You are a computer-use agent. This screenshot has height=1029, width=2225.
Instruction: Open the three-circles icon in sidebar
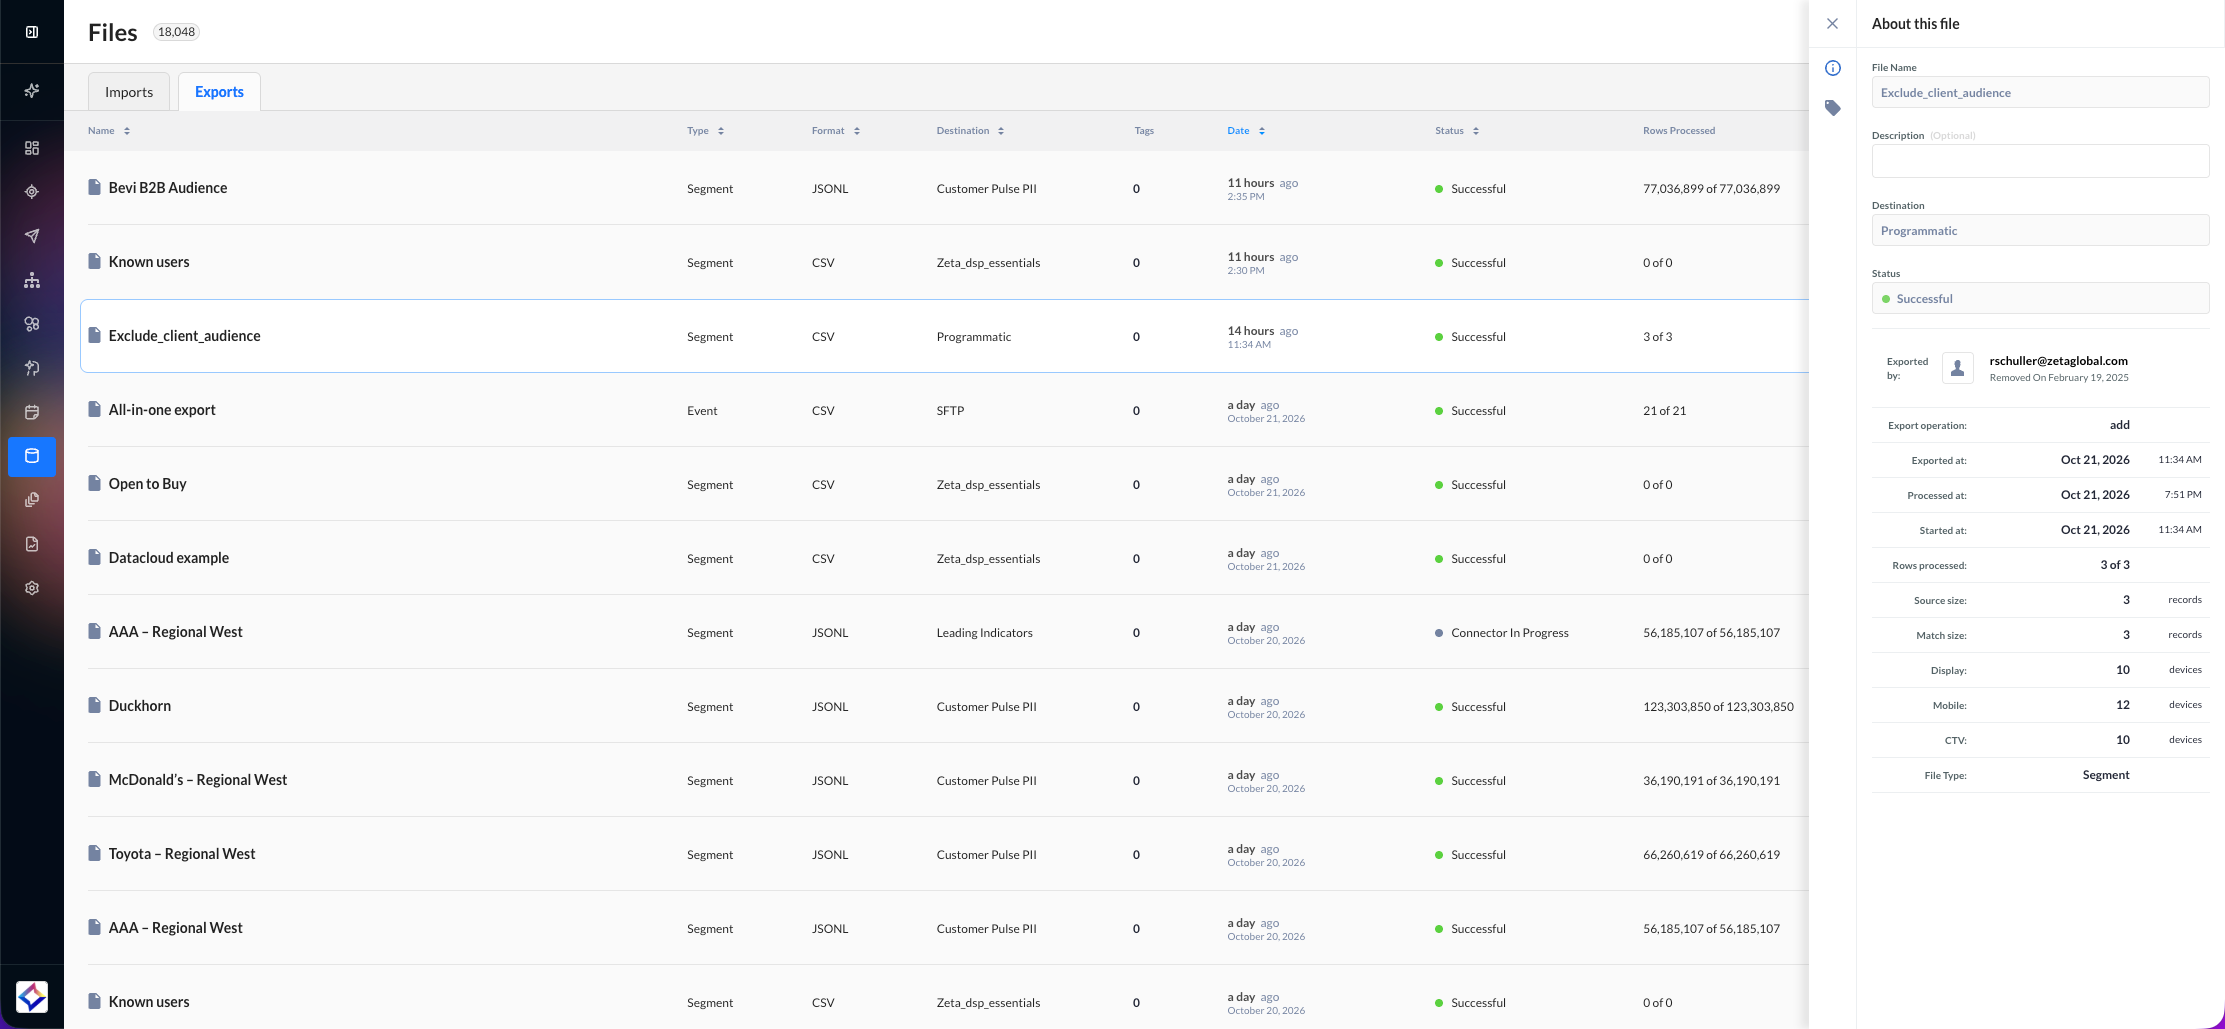[x=32, y=324]
